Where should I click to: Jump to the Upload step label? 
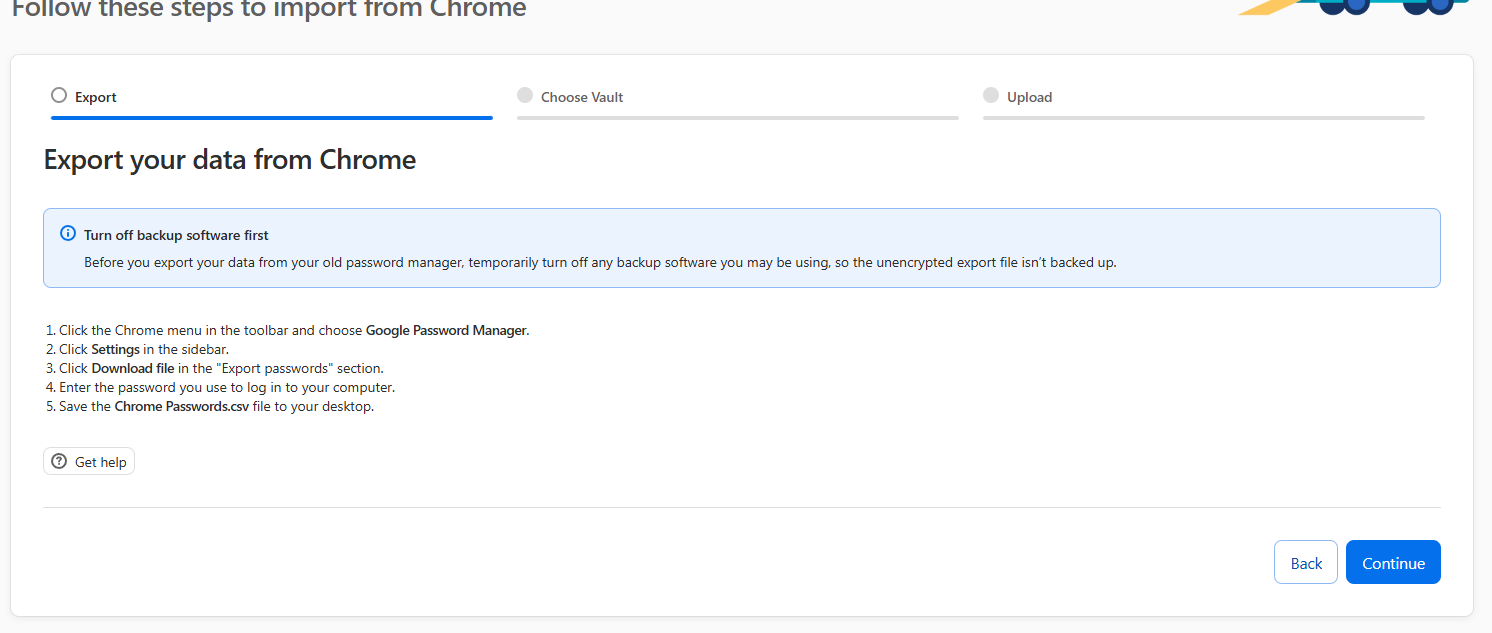(x=1029, y=97)
